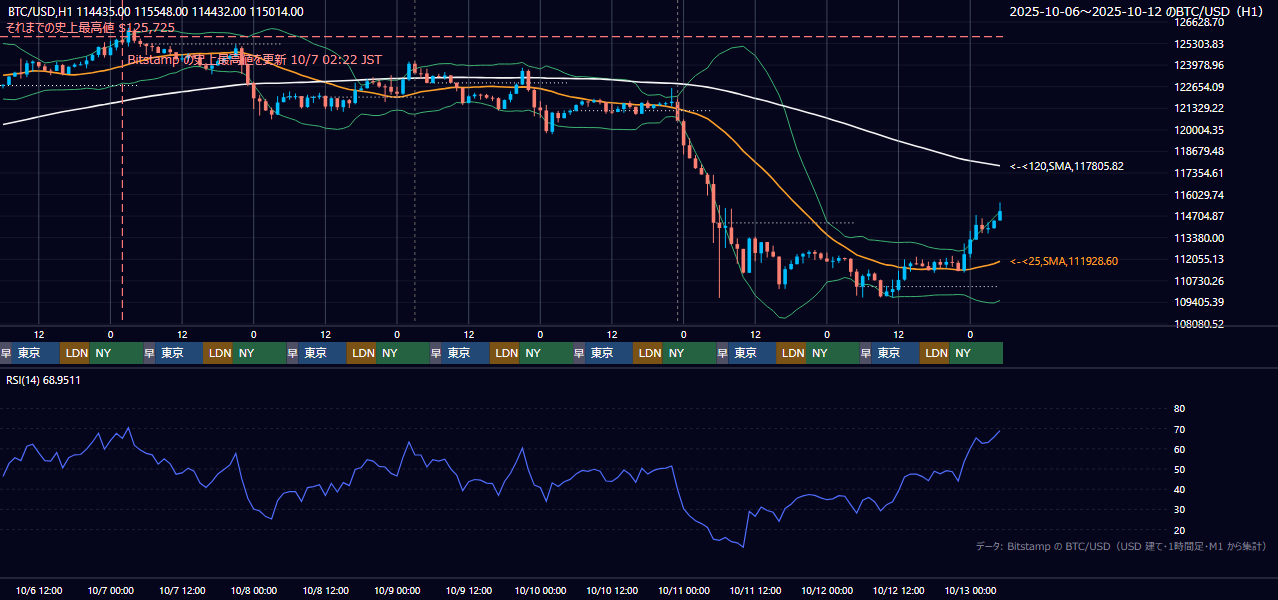Click RSI scale value 70
The width and height of the screenshot is (1278, 600).
[x=1179, y=429]
